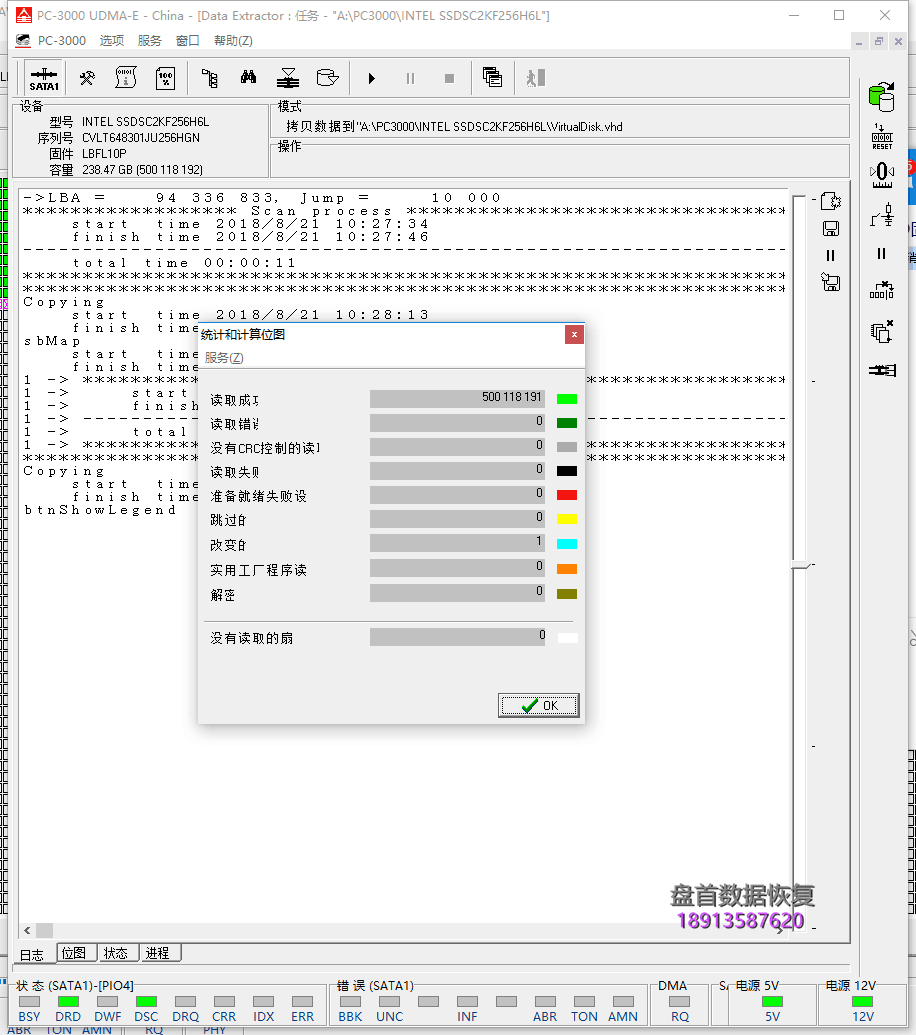916x1035 pixels.
Task: Click the 100% document icon in toolbar
Action: 165,78
